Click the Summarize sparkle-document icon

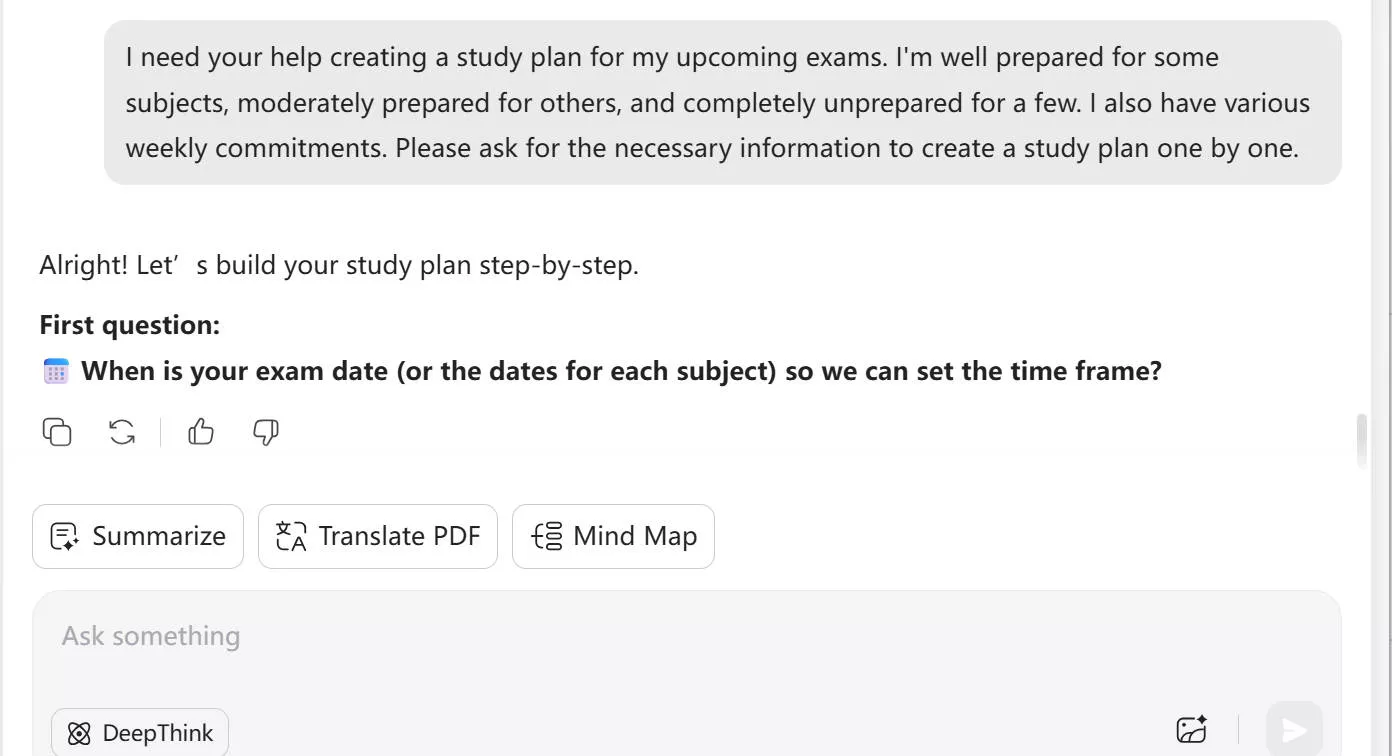(x=64, y=536)
